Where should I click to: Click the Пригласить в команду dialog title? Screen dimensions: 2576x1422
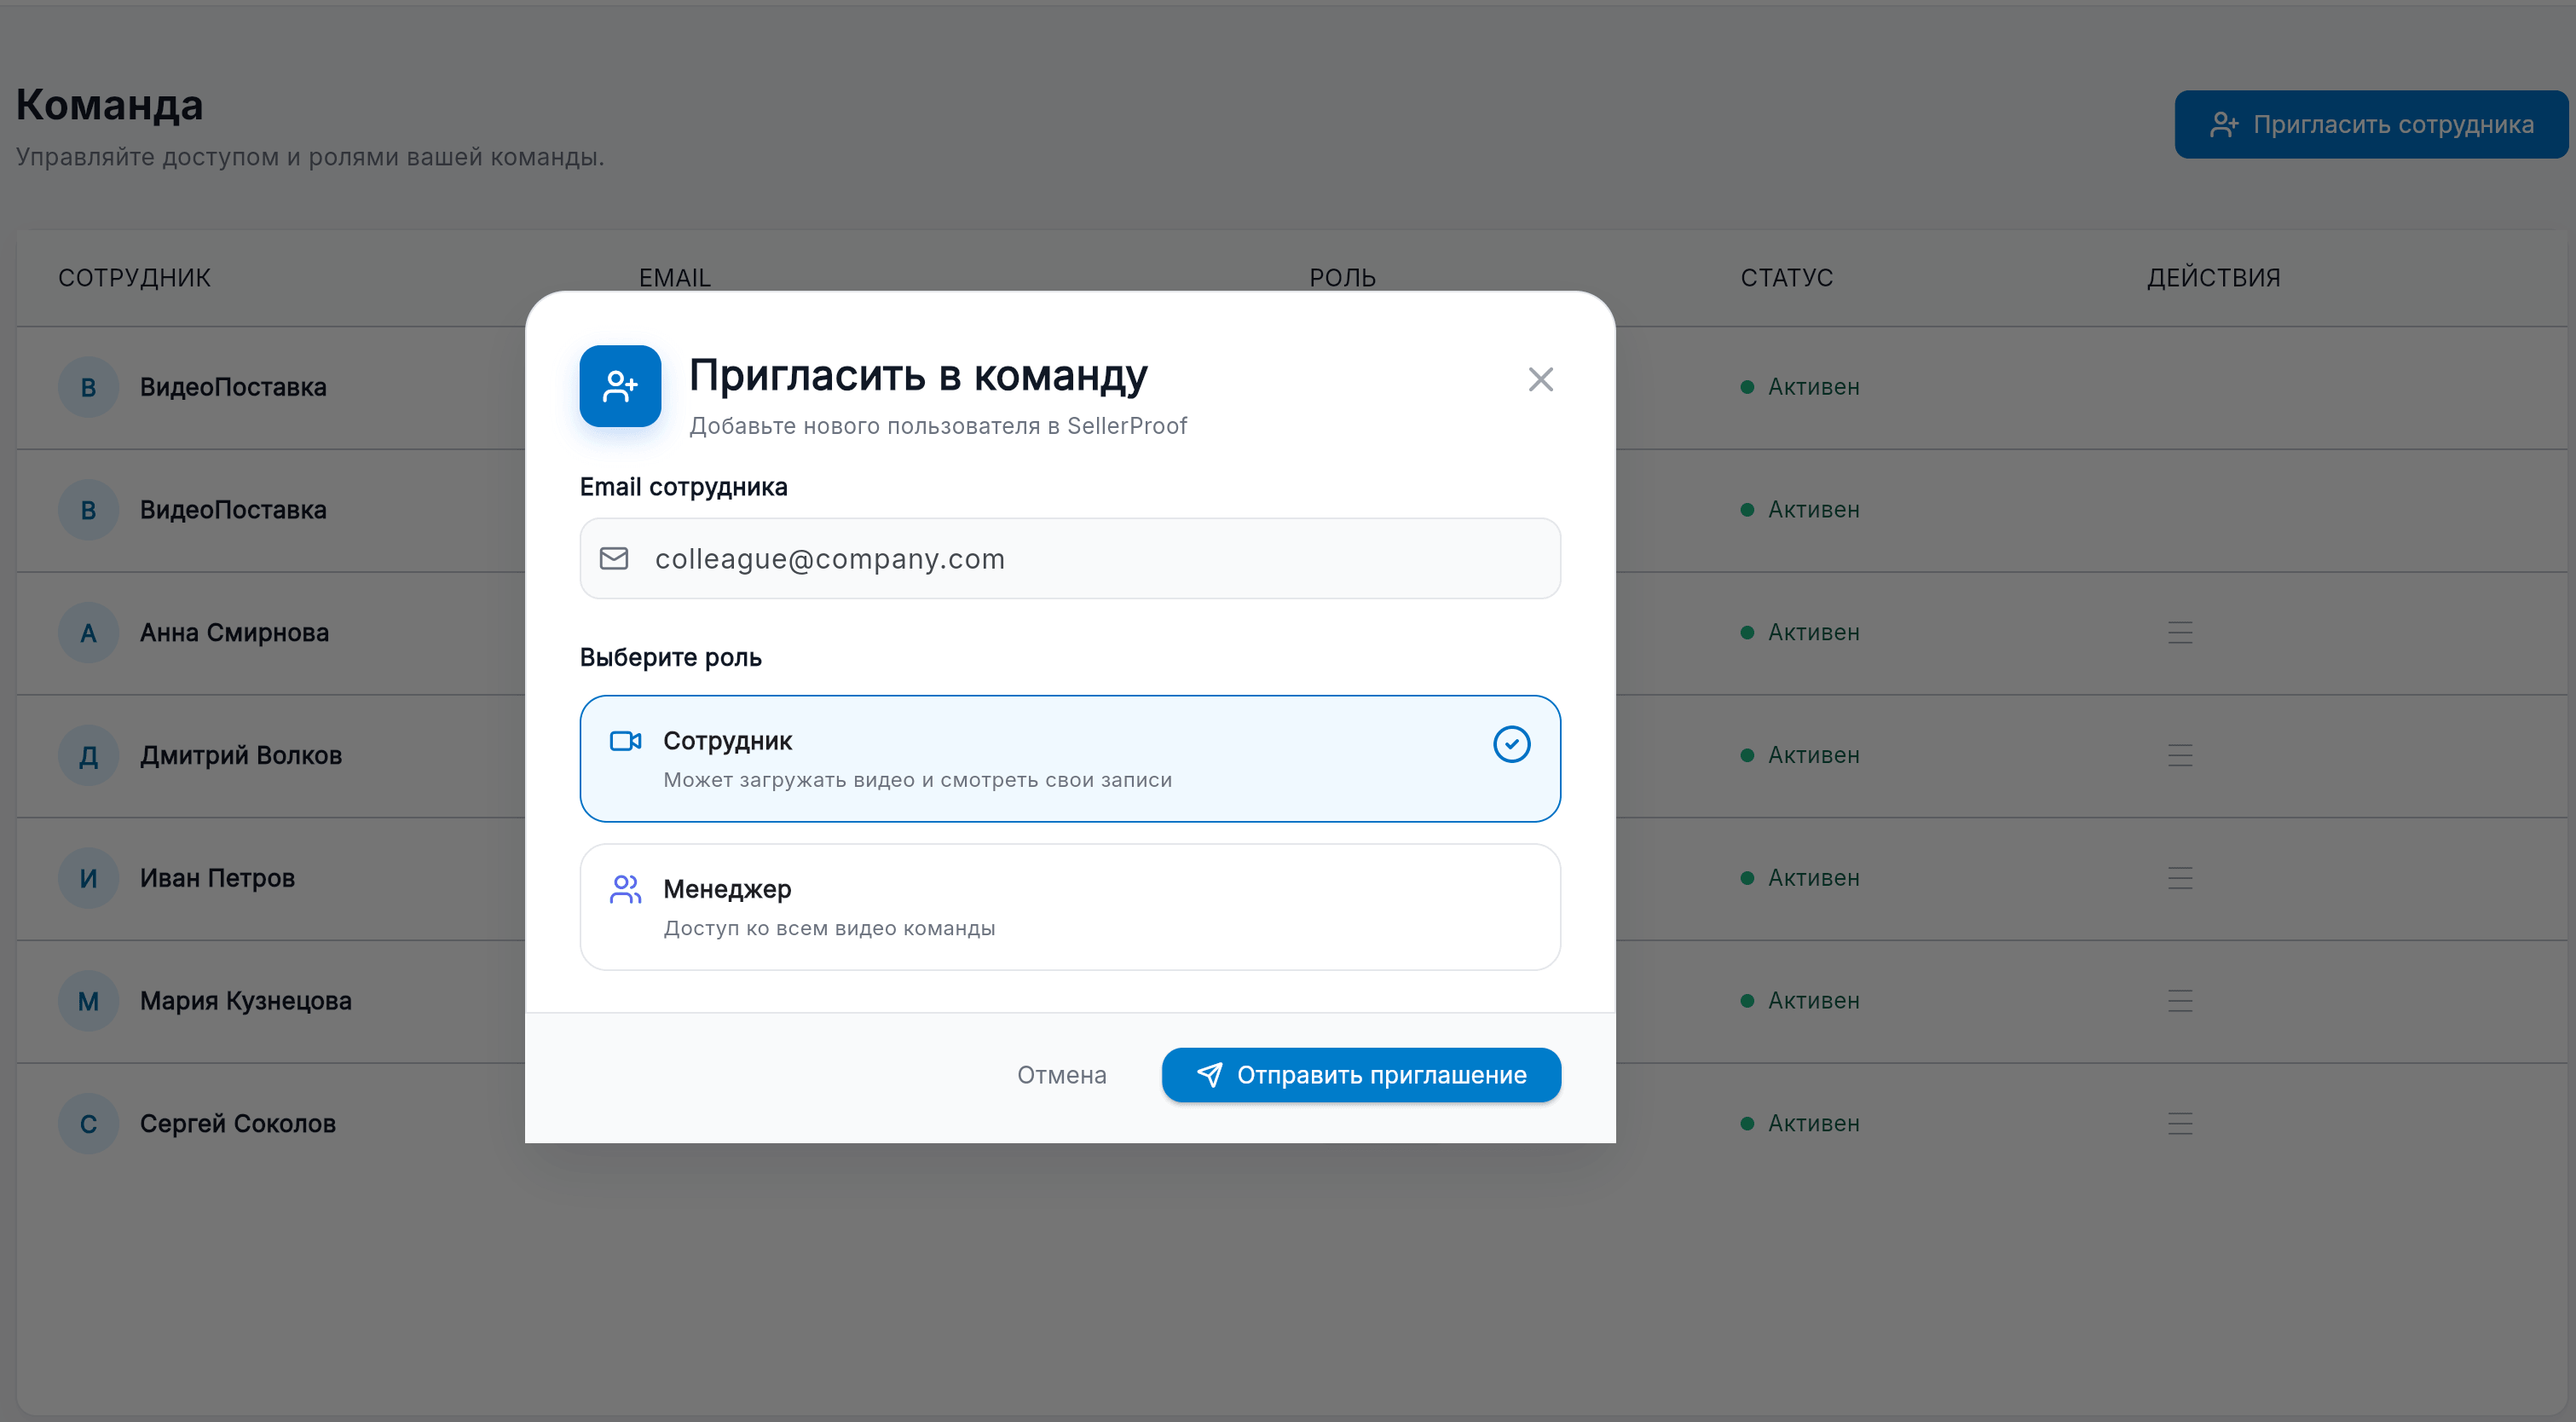click(x=918, y=375)
